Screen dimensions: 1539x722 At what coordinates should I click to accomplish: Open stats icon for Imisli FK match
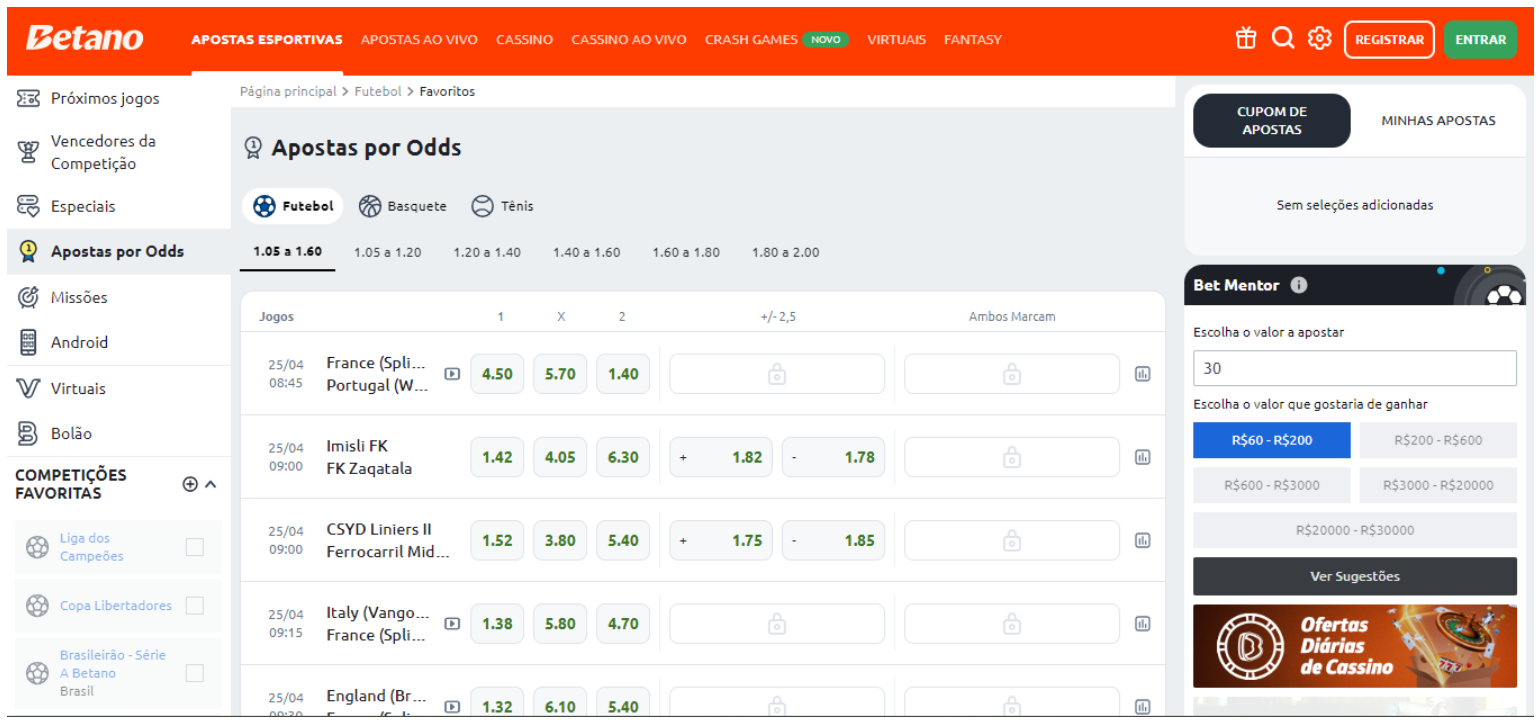coord(1142,457)
